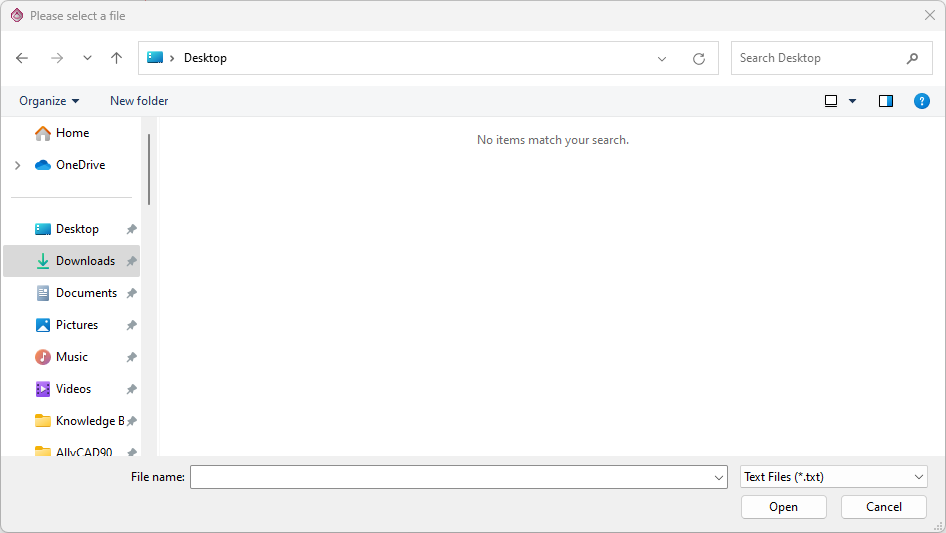The height and width of the screenshot is (533, 946).
Task: Select Downloads in navigation pane
Action: [85, 261]
